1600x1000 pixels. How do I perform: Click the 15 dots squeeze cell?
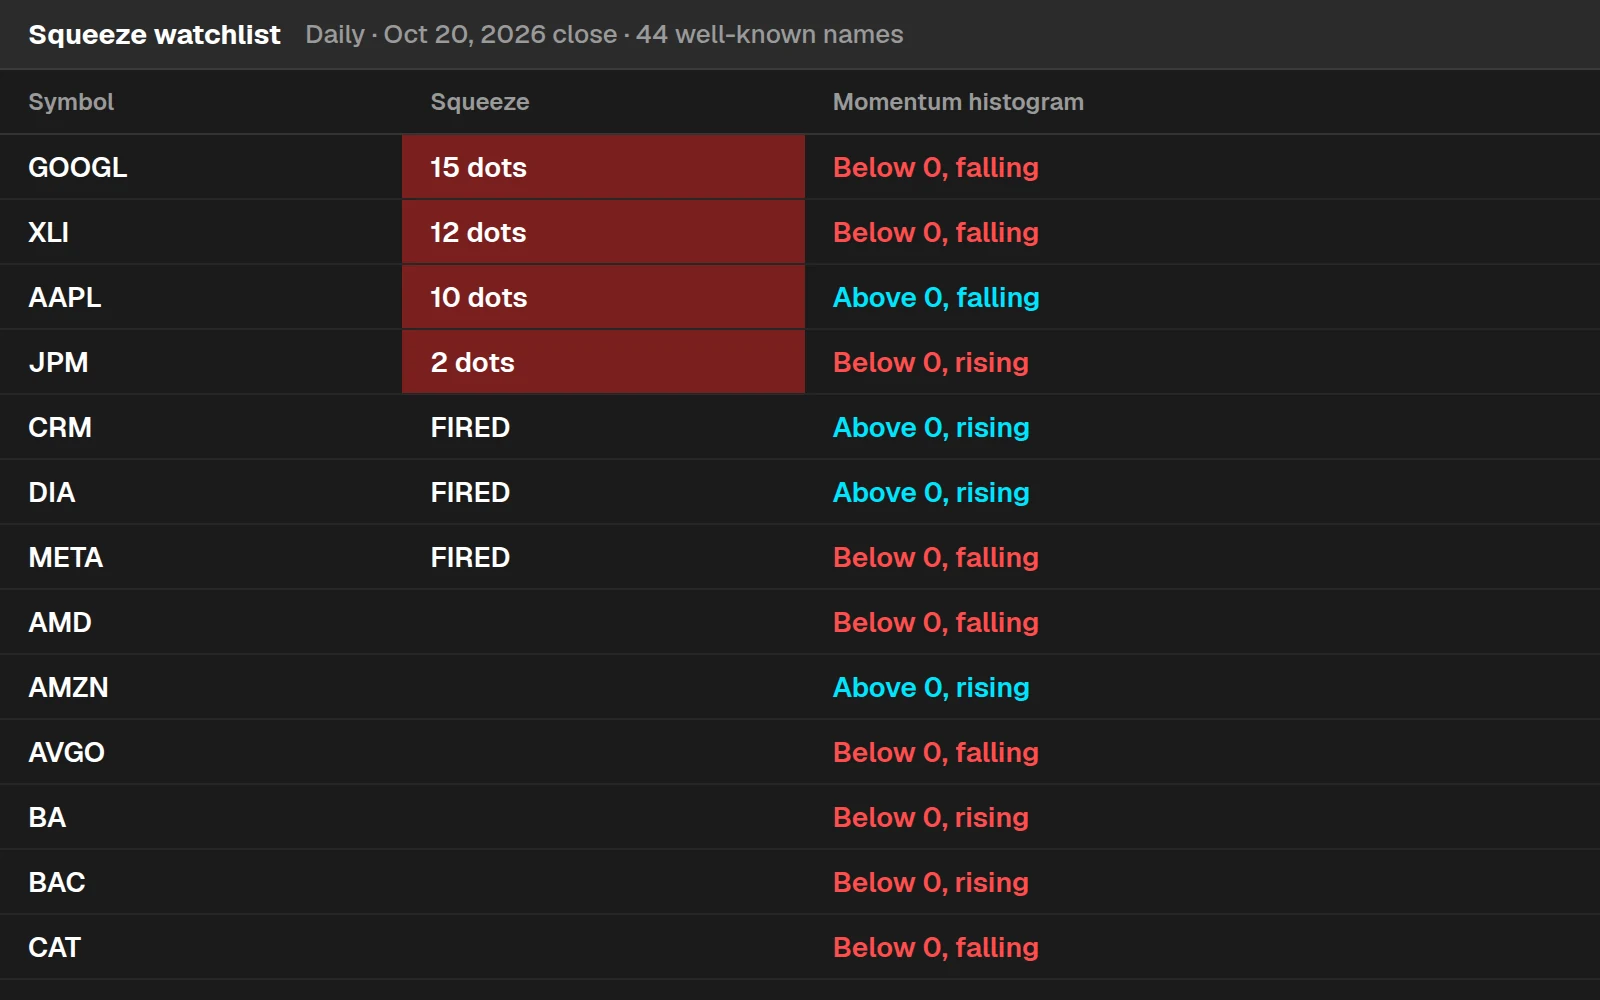tap(603, 167)
